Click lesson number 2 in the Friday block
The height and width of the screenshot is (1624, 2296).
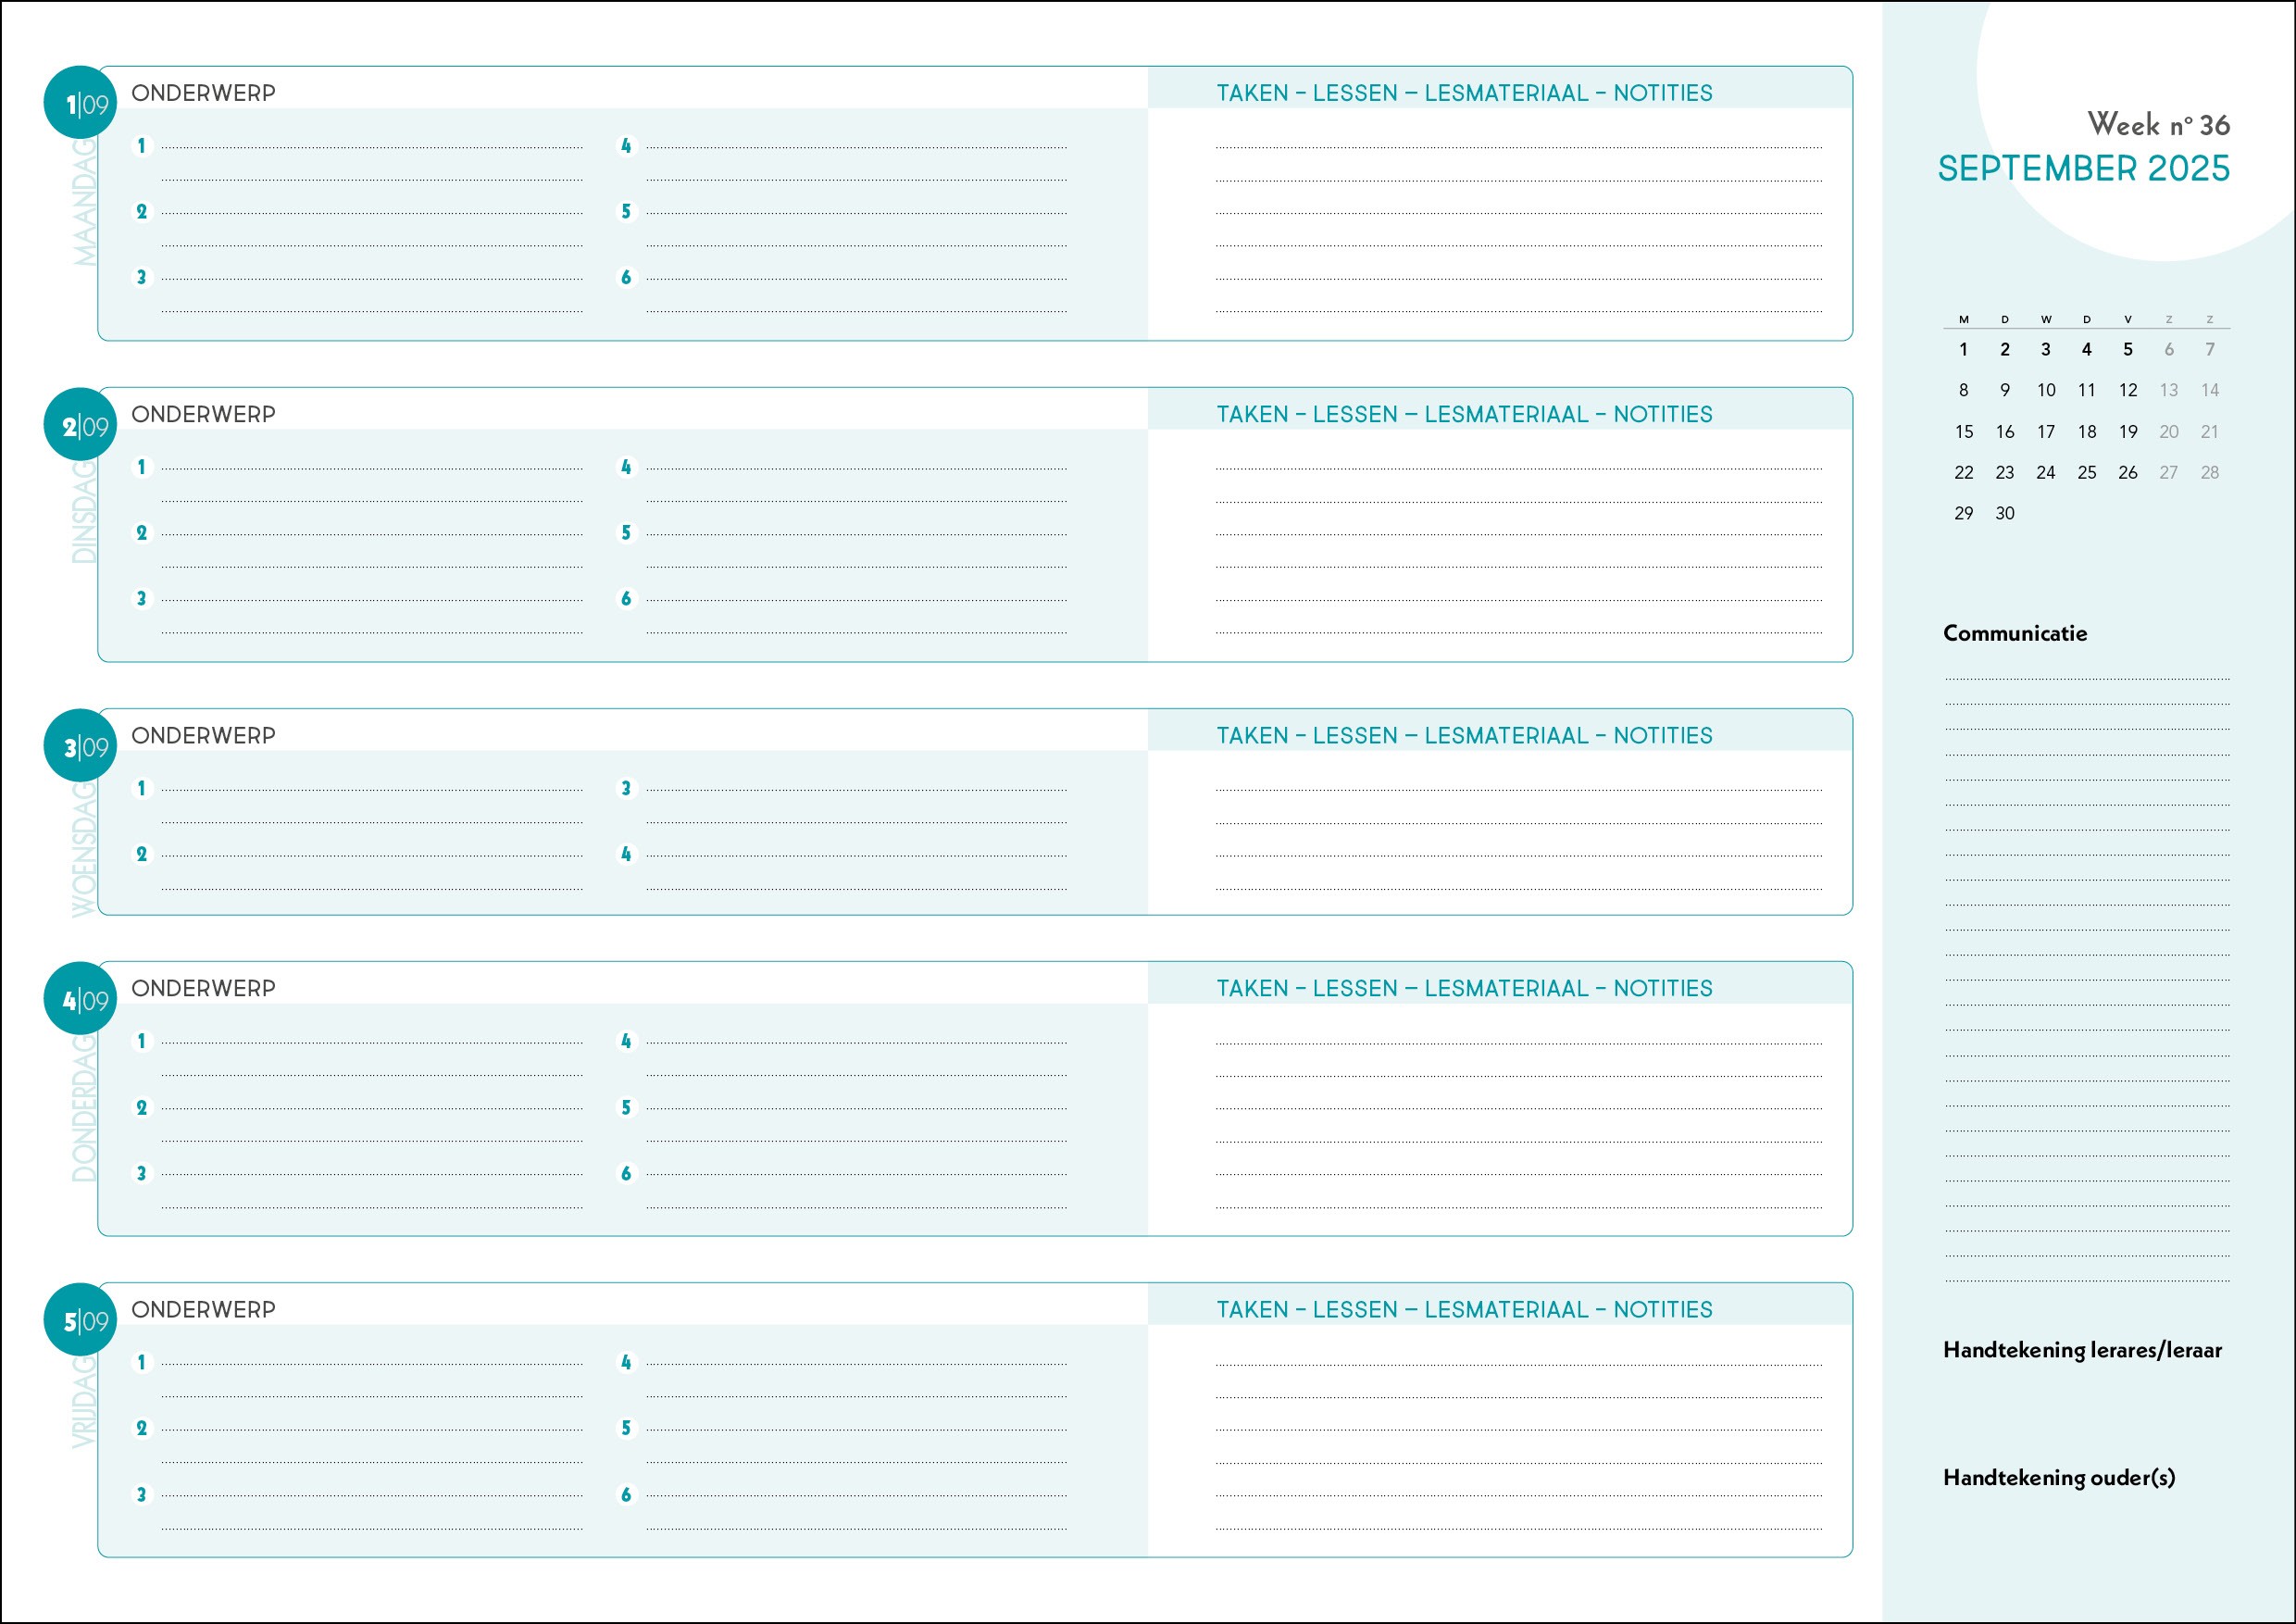pyautogui.click(x=141, y=1428)
